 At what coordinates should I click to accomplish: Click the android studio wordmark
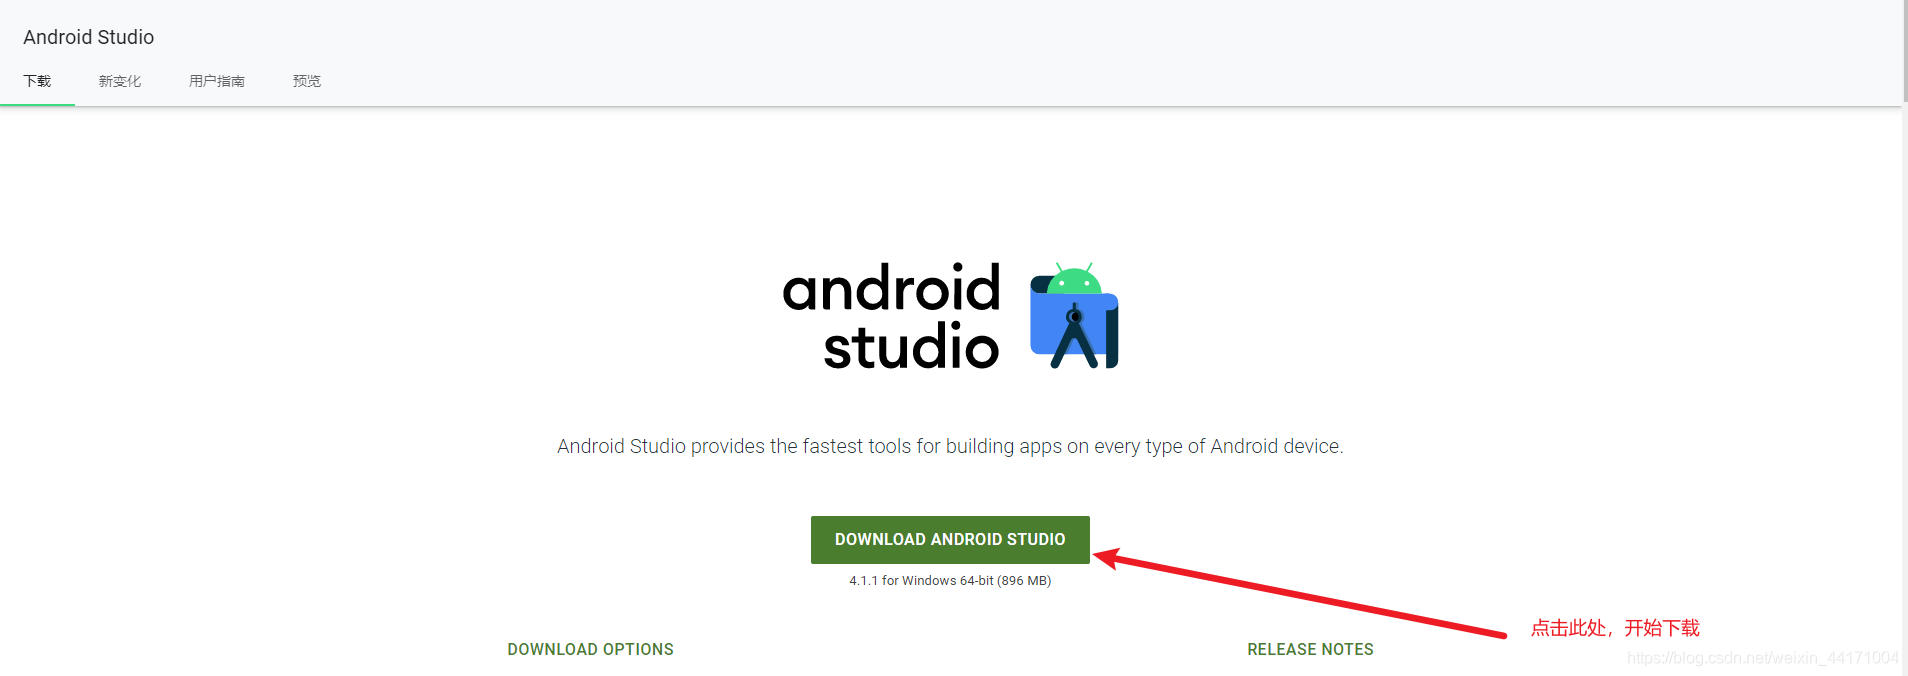click(891, 317)
